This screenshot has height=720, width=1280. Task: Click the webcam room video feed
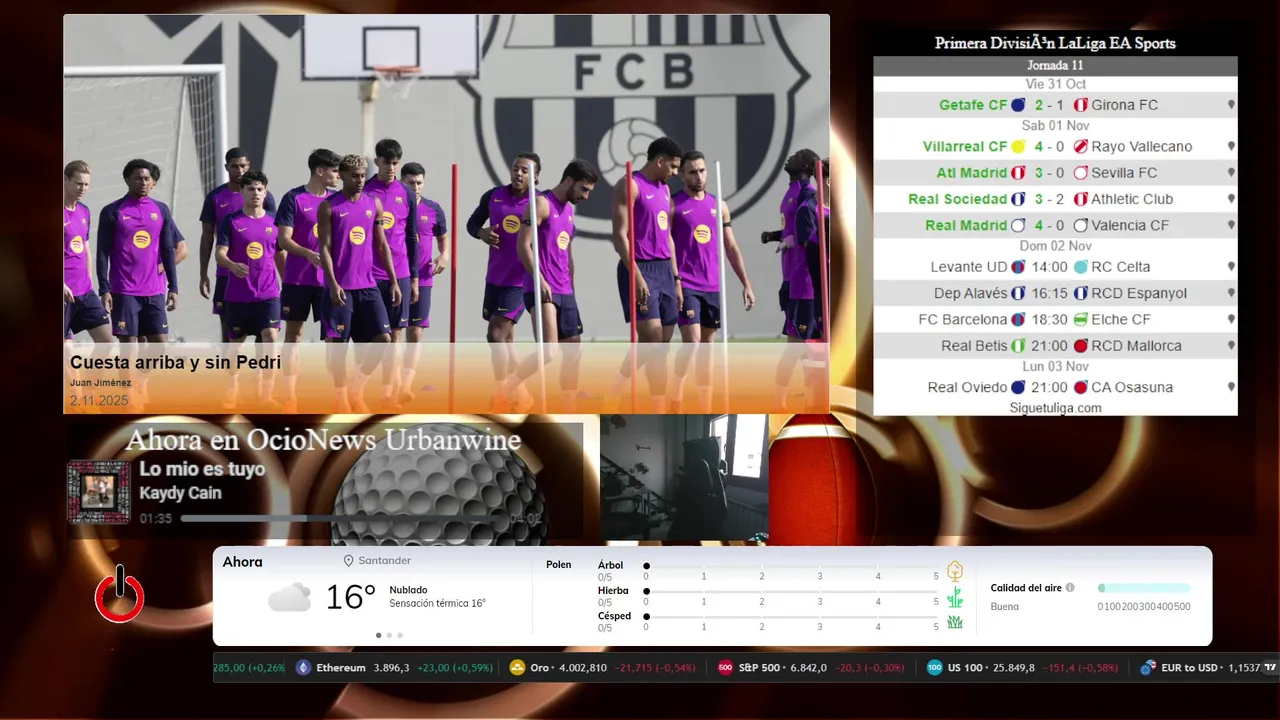pyautogui.click(x=684, y=478)
